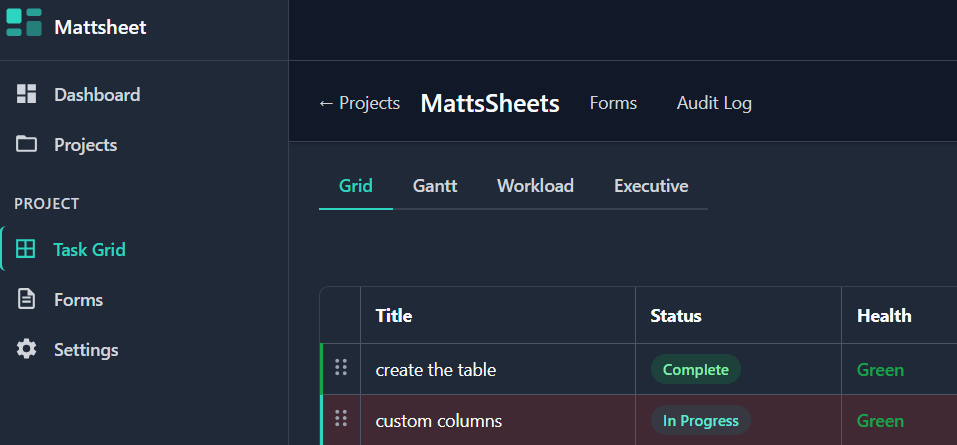Click the MattsSheets project title
Screen dimensions: 957x445
coord(490,103)
